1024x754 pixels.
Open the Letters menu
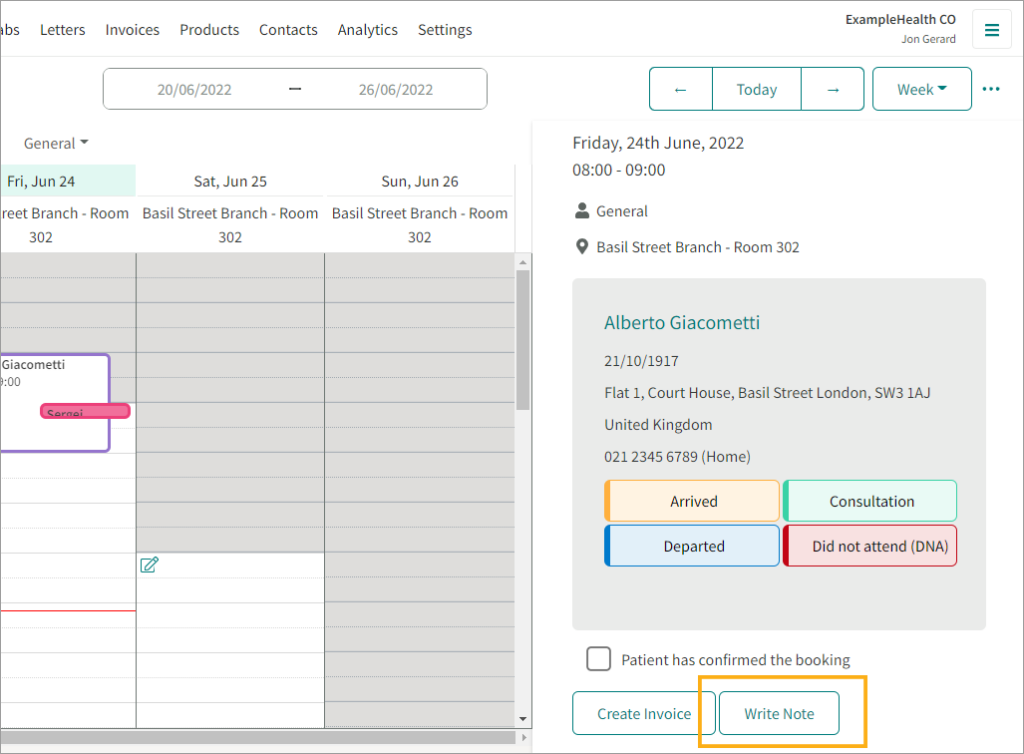click(63, 30)
